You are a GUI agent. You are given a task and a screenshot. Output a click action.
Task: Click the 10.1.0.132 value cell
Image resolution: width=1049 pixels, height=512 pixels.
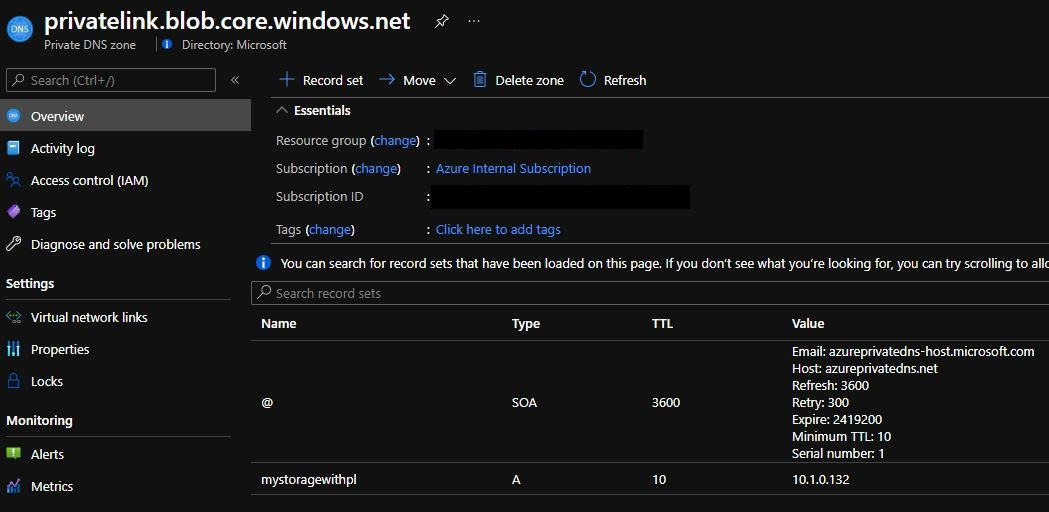click(x=820, y=480)
